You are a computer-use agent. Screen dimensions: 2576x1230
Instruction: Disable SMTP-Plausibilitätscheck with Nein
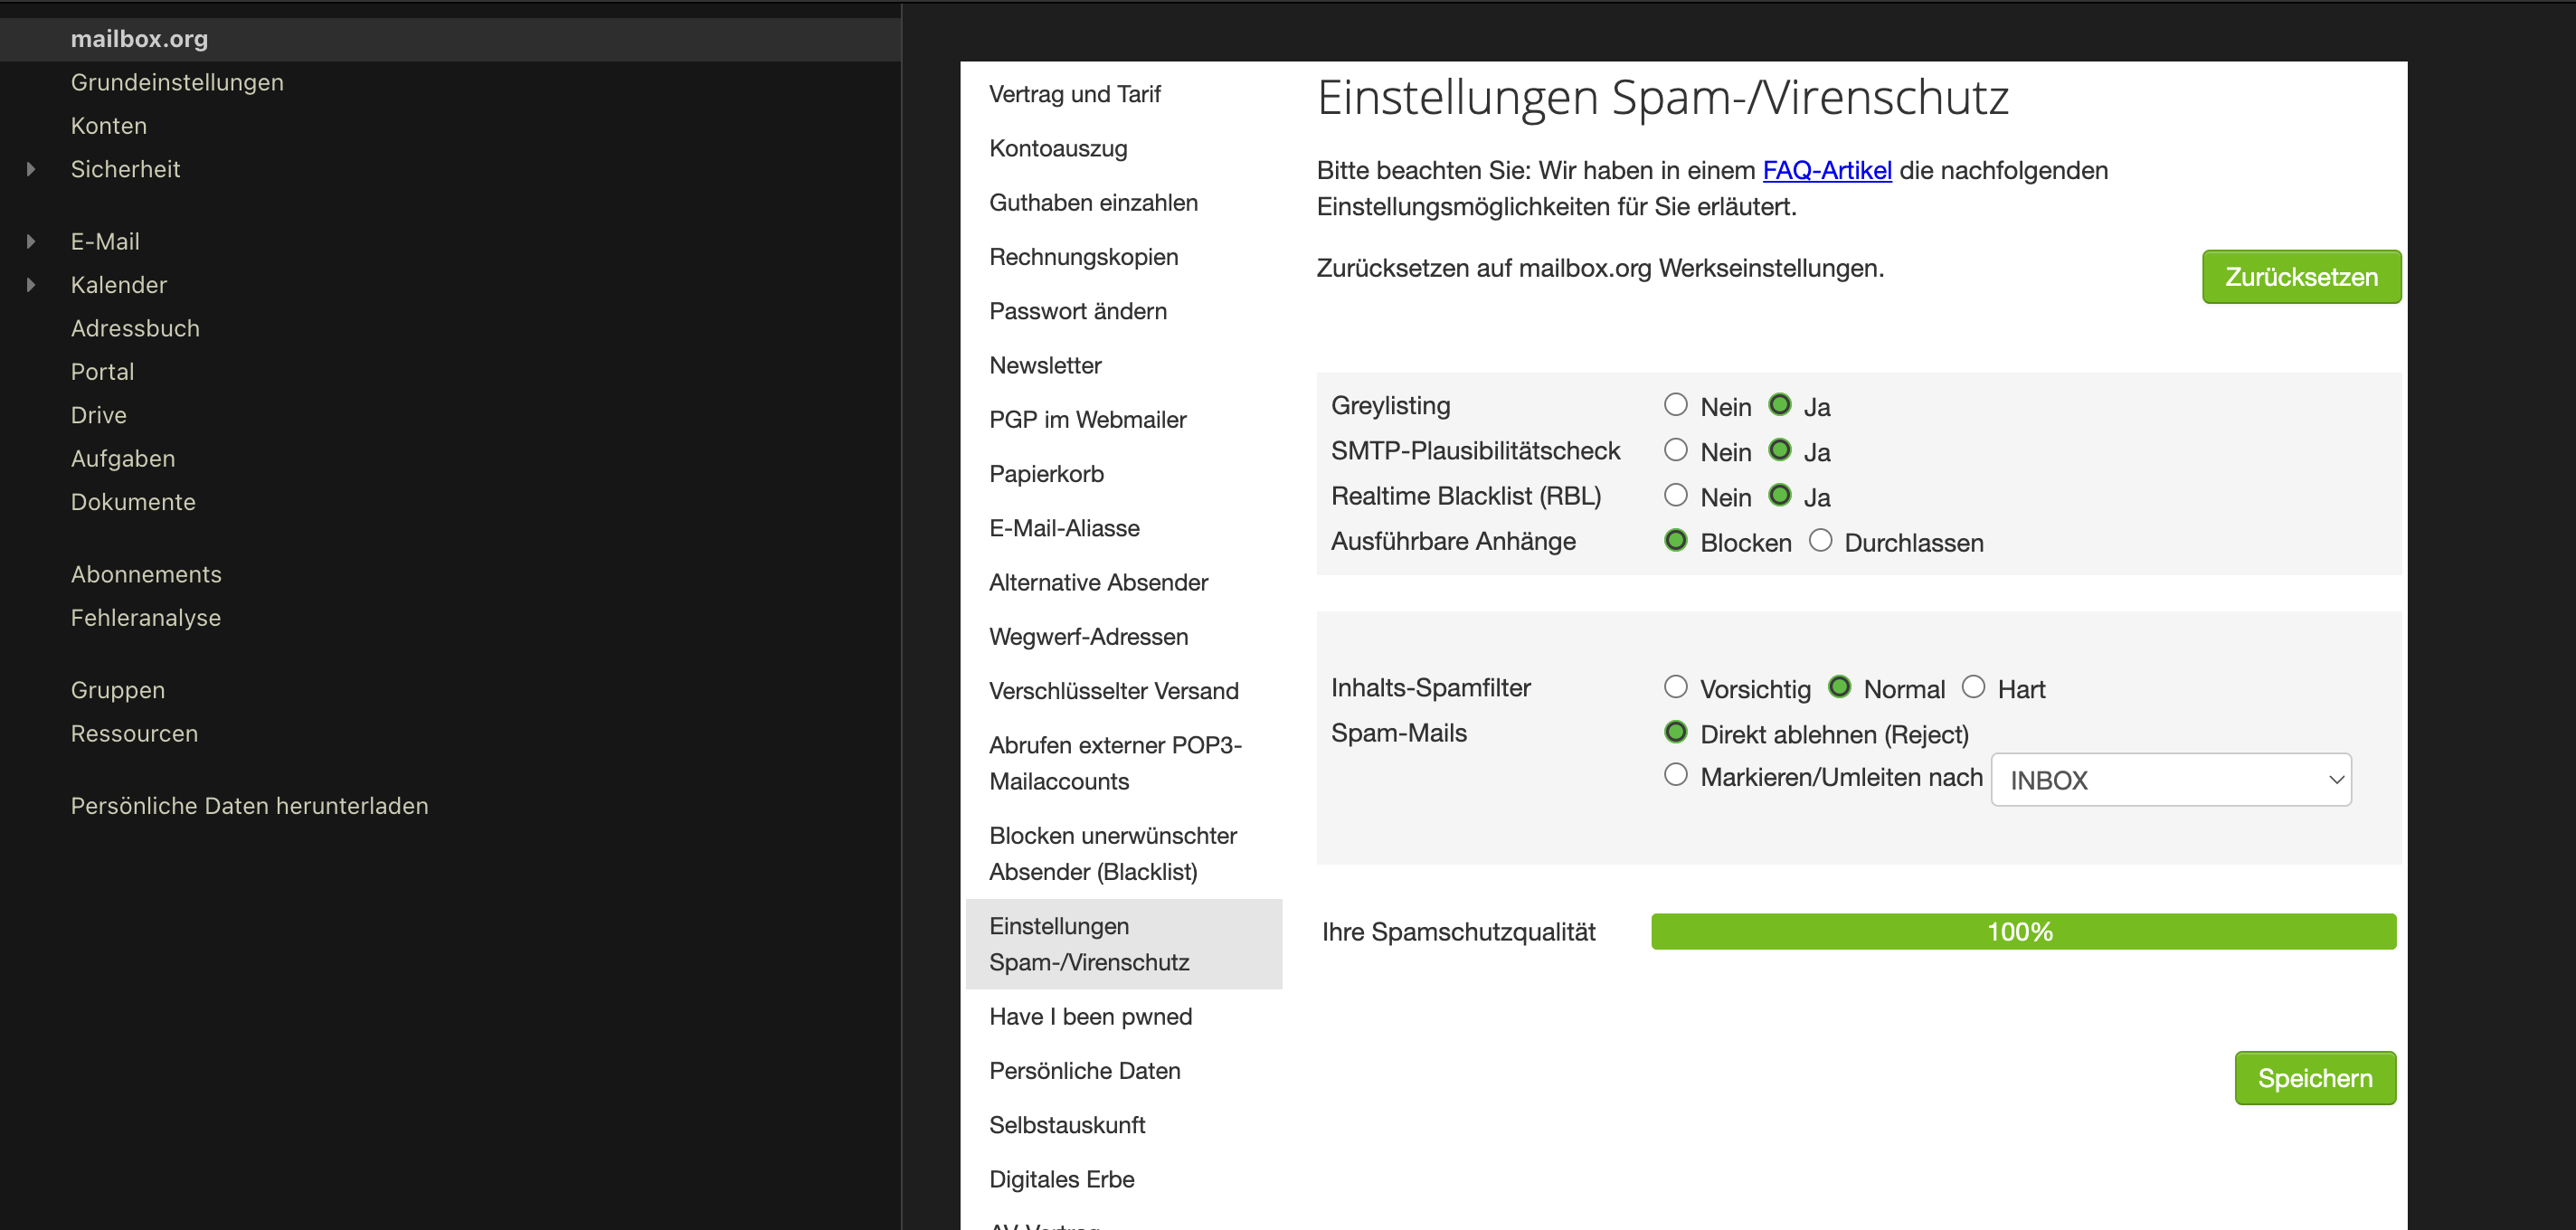point(1675,450)
